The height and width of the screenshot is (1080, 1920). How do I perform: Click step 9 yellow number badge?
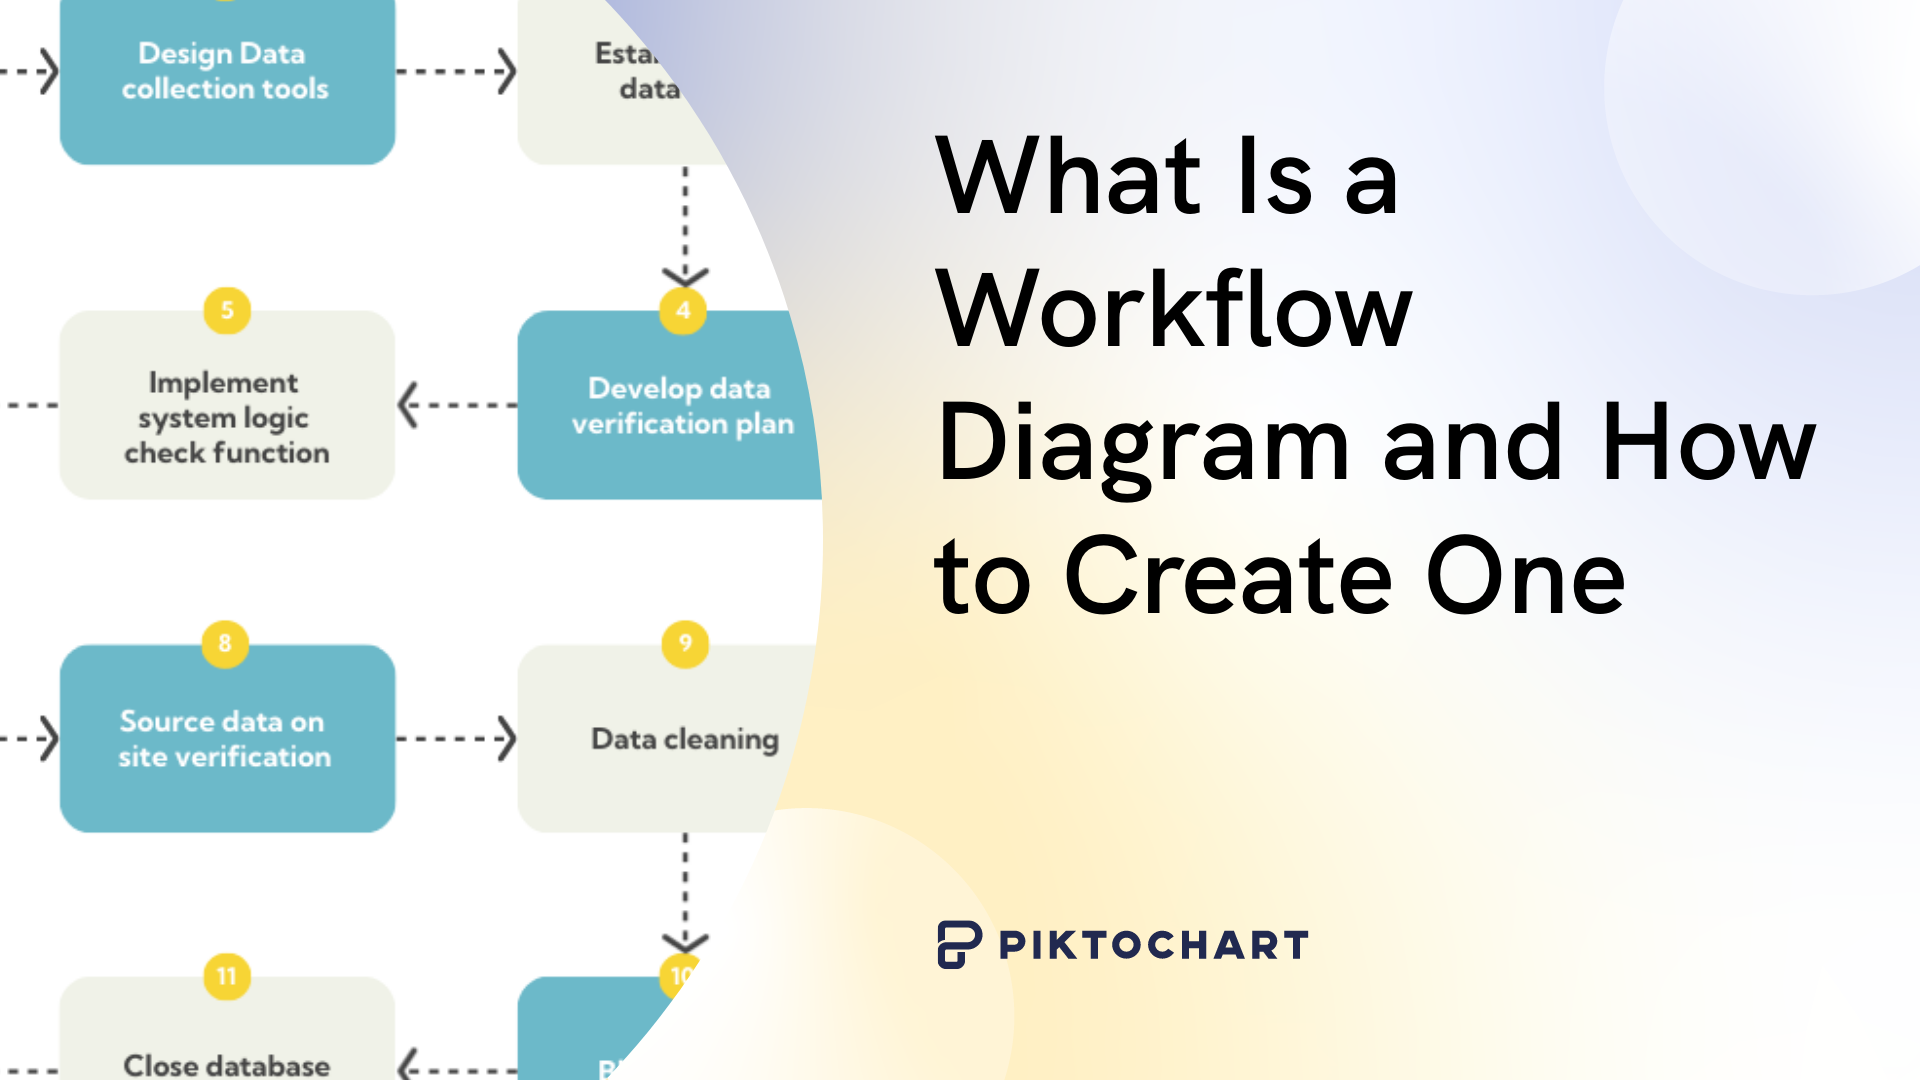tap(683, 644)
